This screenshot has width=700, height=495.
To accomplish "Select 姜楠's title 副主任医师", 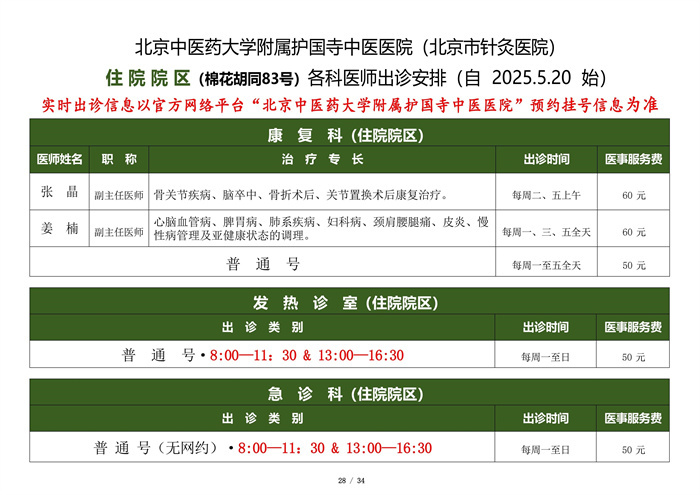I will click(119, 232).
